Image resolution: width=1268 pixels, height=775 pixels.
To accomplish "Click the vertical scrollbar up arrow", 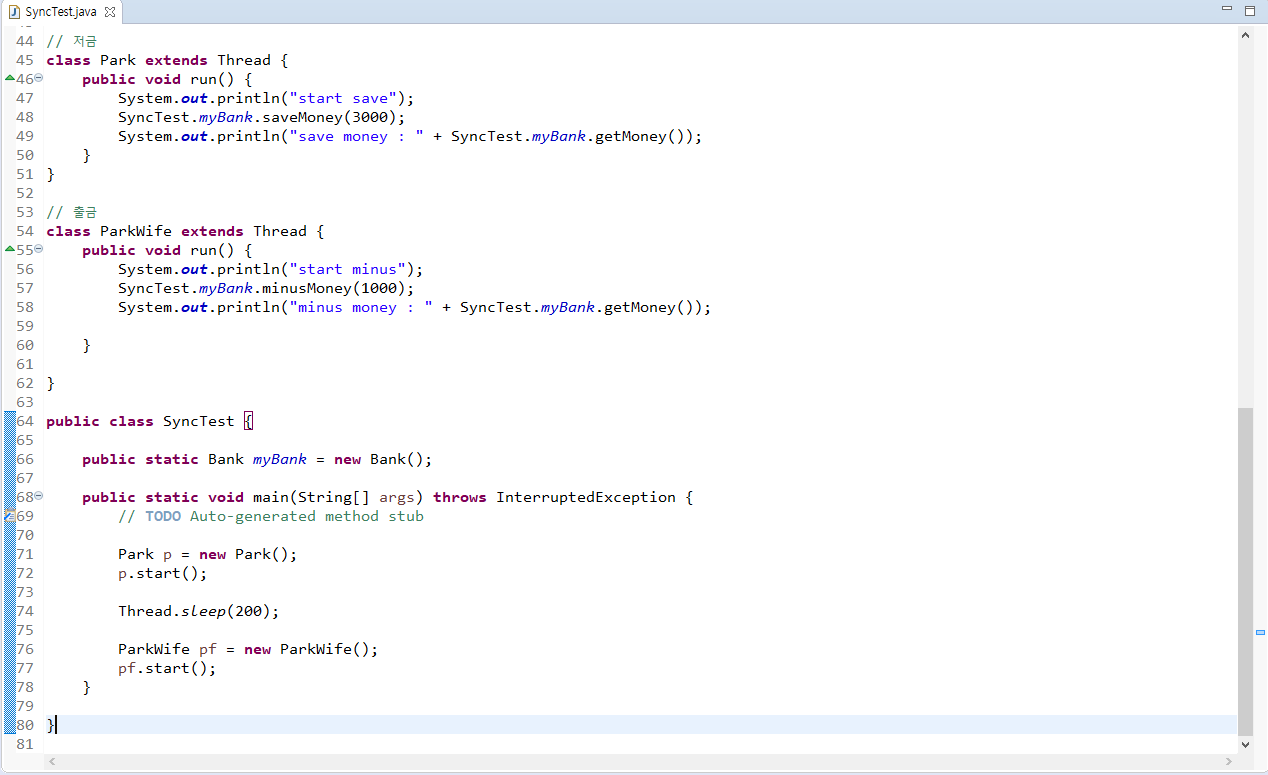I will [1245, 34].
